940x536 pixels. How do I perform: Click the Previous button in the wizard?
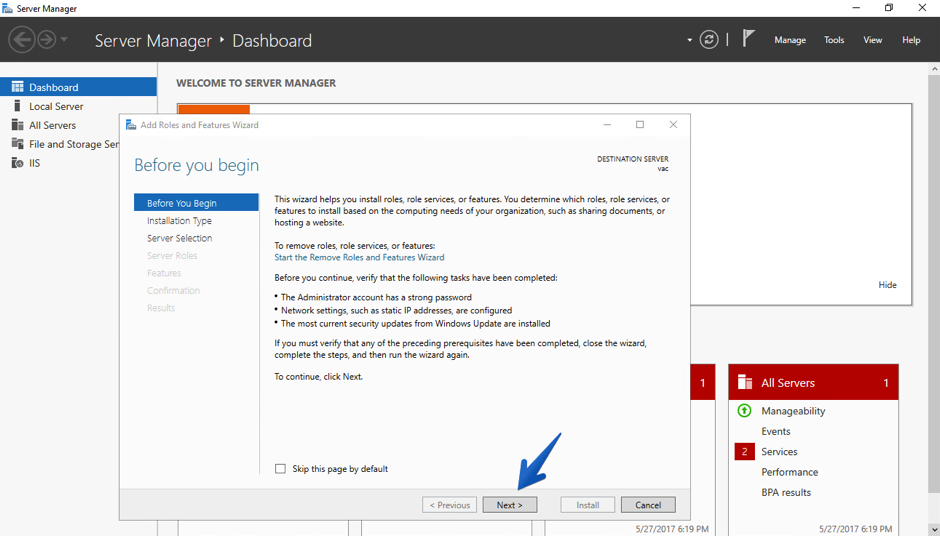pyautogui.click(x=450, y=505)
